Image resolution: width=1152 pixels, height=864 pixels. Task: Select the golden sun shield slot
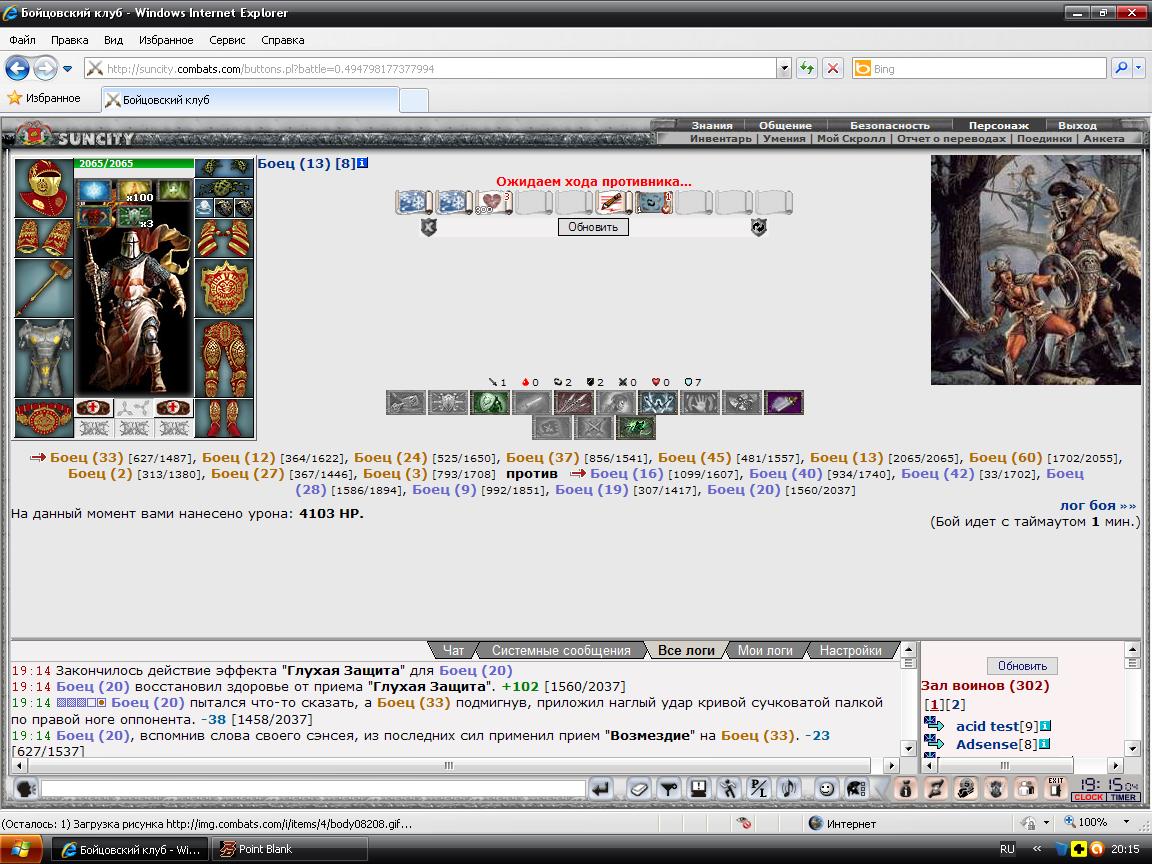point(224,288)
